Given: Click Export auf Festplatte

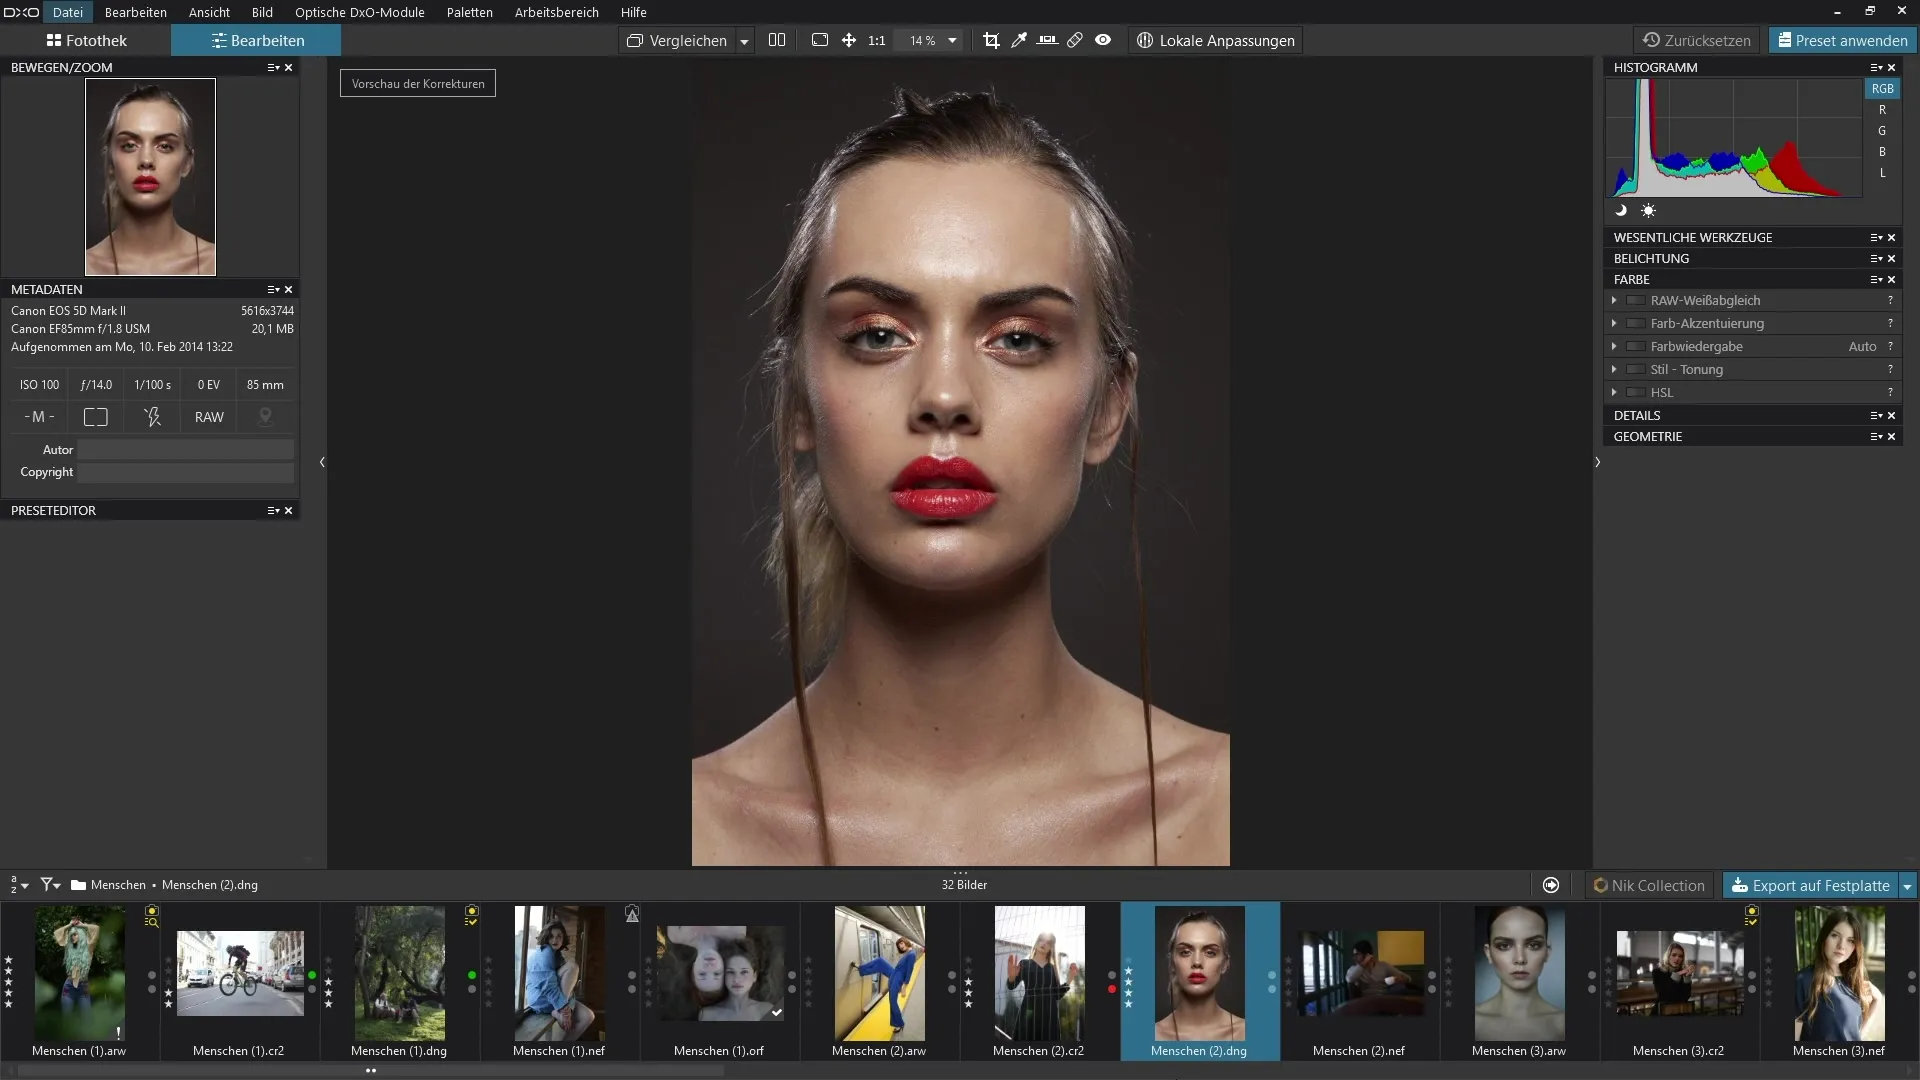Looking at the screenshot, I should point(1810,886).
